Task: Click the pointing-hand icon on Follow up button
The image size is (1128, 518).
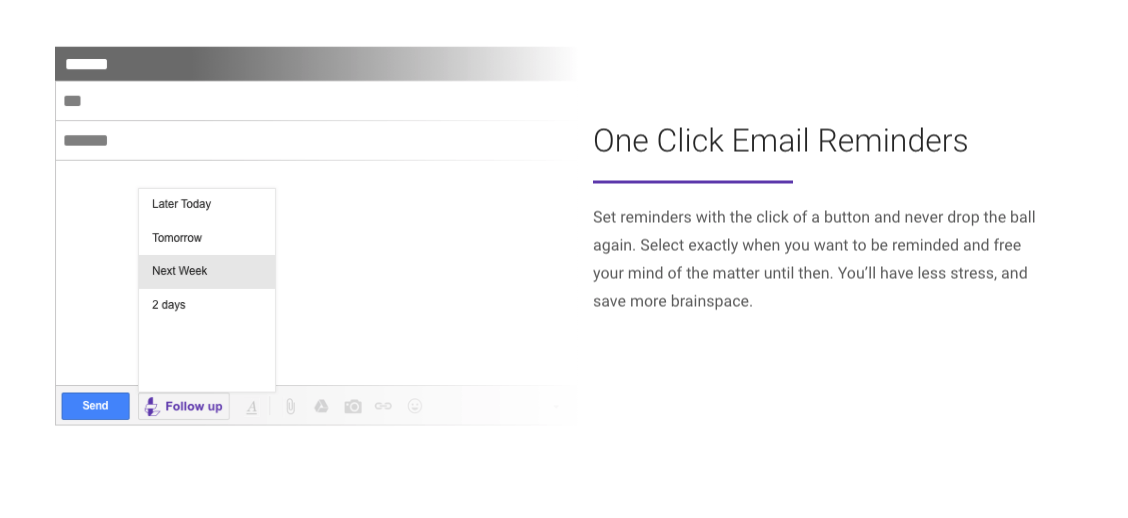Action: pyautogui.click(x=152, y=406)
